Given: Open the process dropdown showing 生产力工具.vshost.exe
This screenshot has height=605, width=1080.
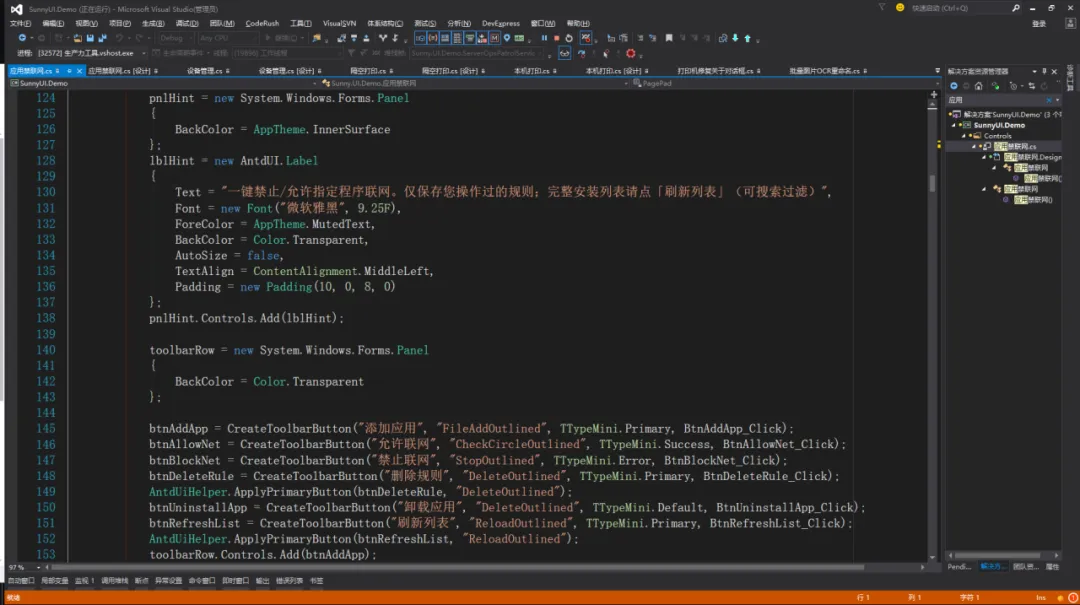Looking at the screenshot, I should tap(91, 53).
